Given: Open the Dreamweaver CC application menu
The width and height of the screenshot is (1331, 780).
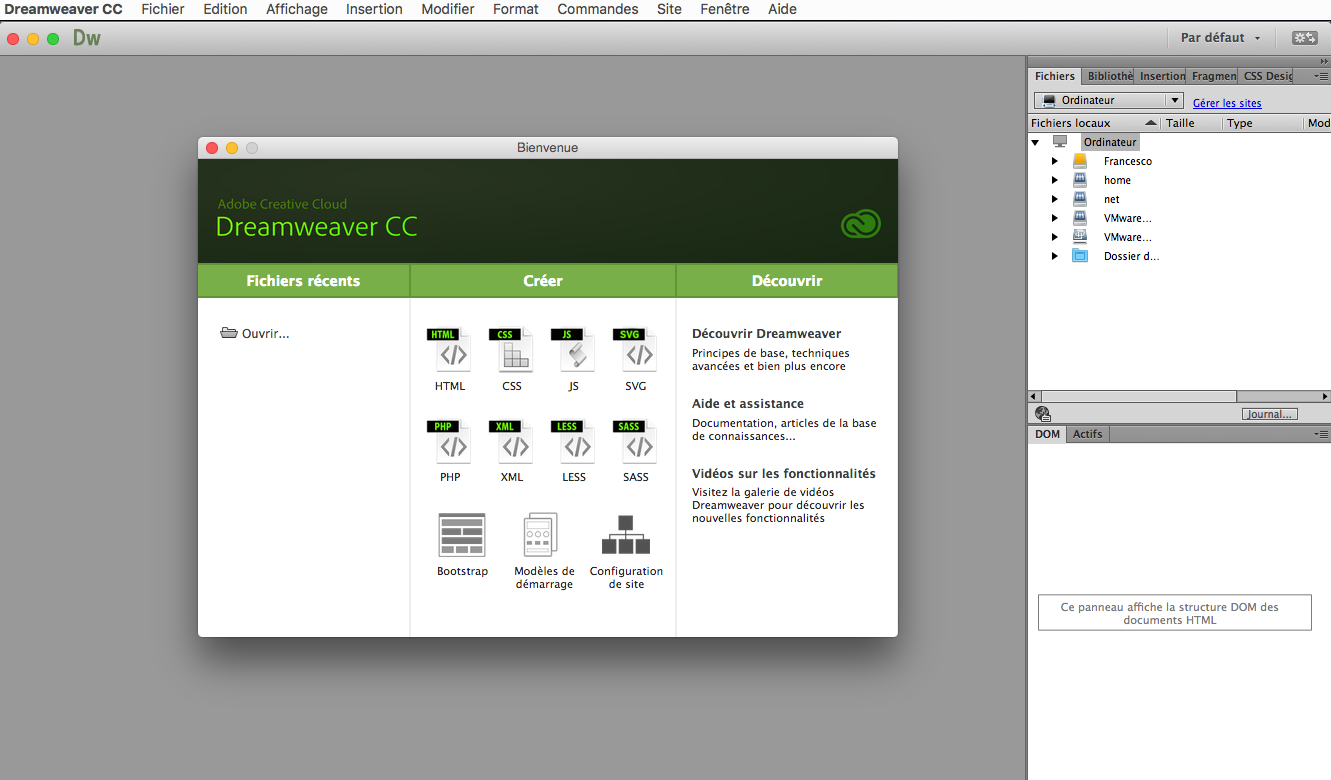Looking at the screenshot, I should 64,9.
